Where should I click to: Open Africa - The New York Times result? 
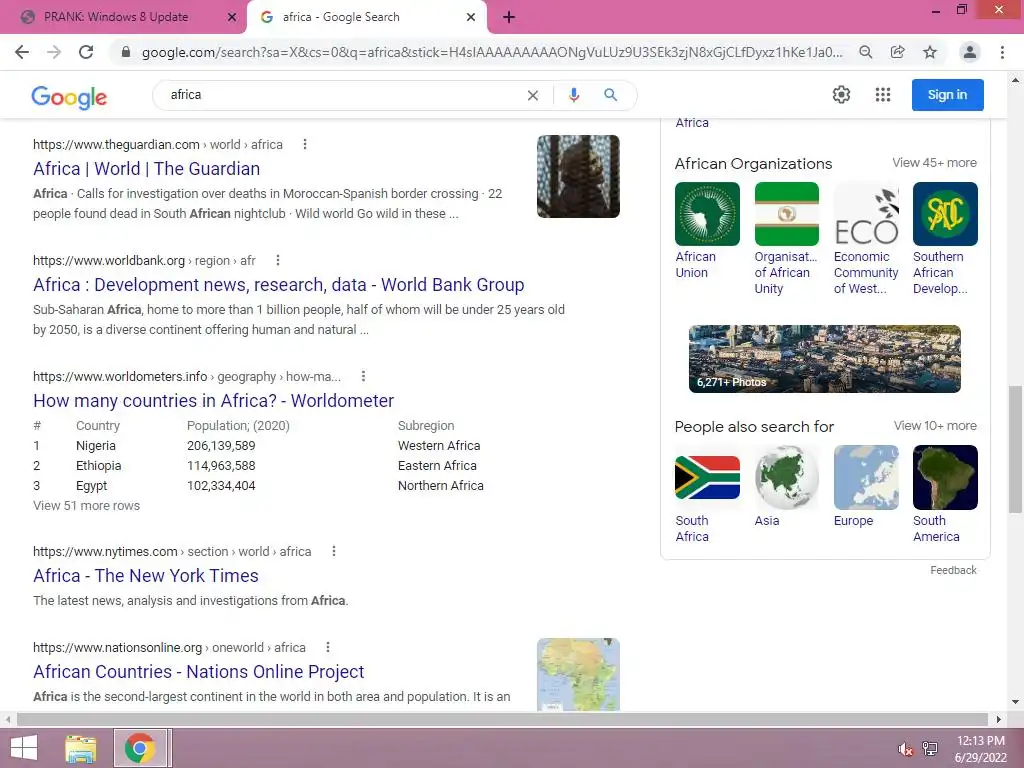(146, 575)
